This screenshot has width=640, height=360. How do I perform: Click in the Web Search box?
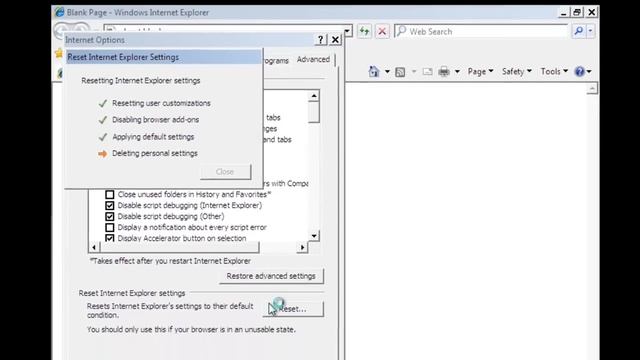(x=482, y=31)
